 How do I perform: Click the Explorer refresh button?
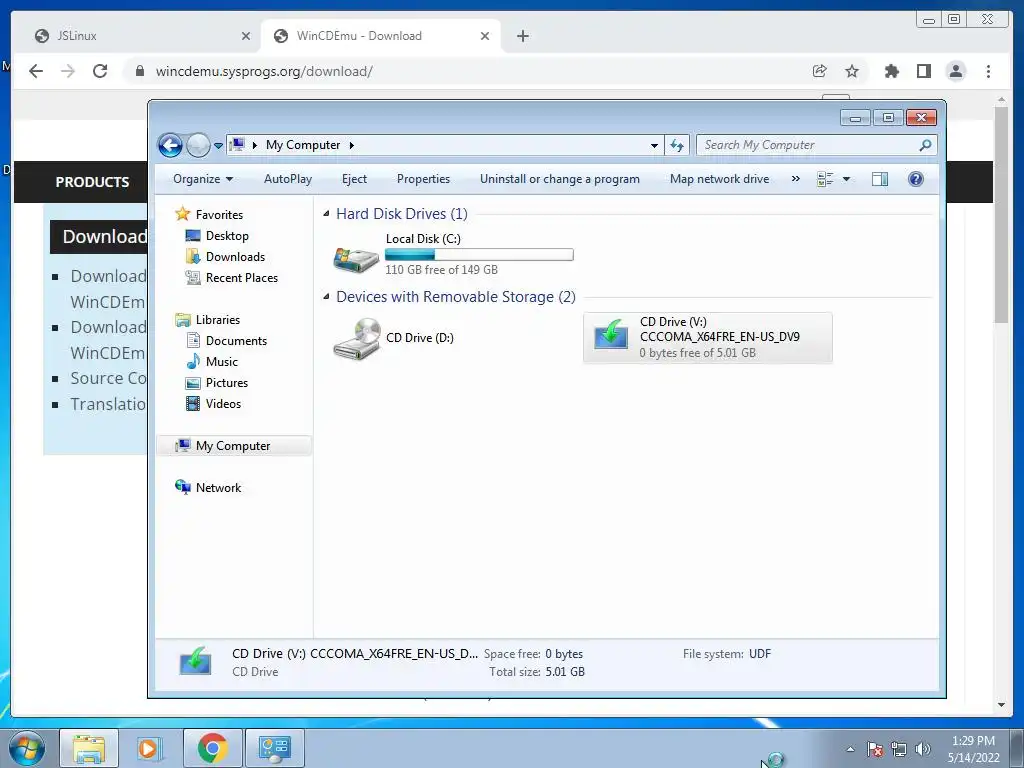tap(677, 146)
